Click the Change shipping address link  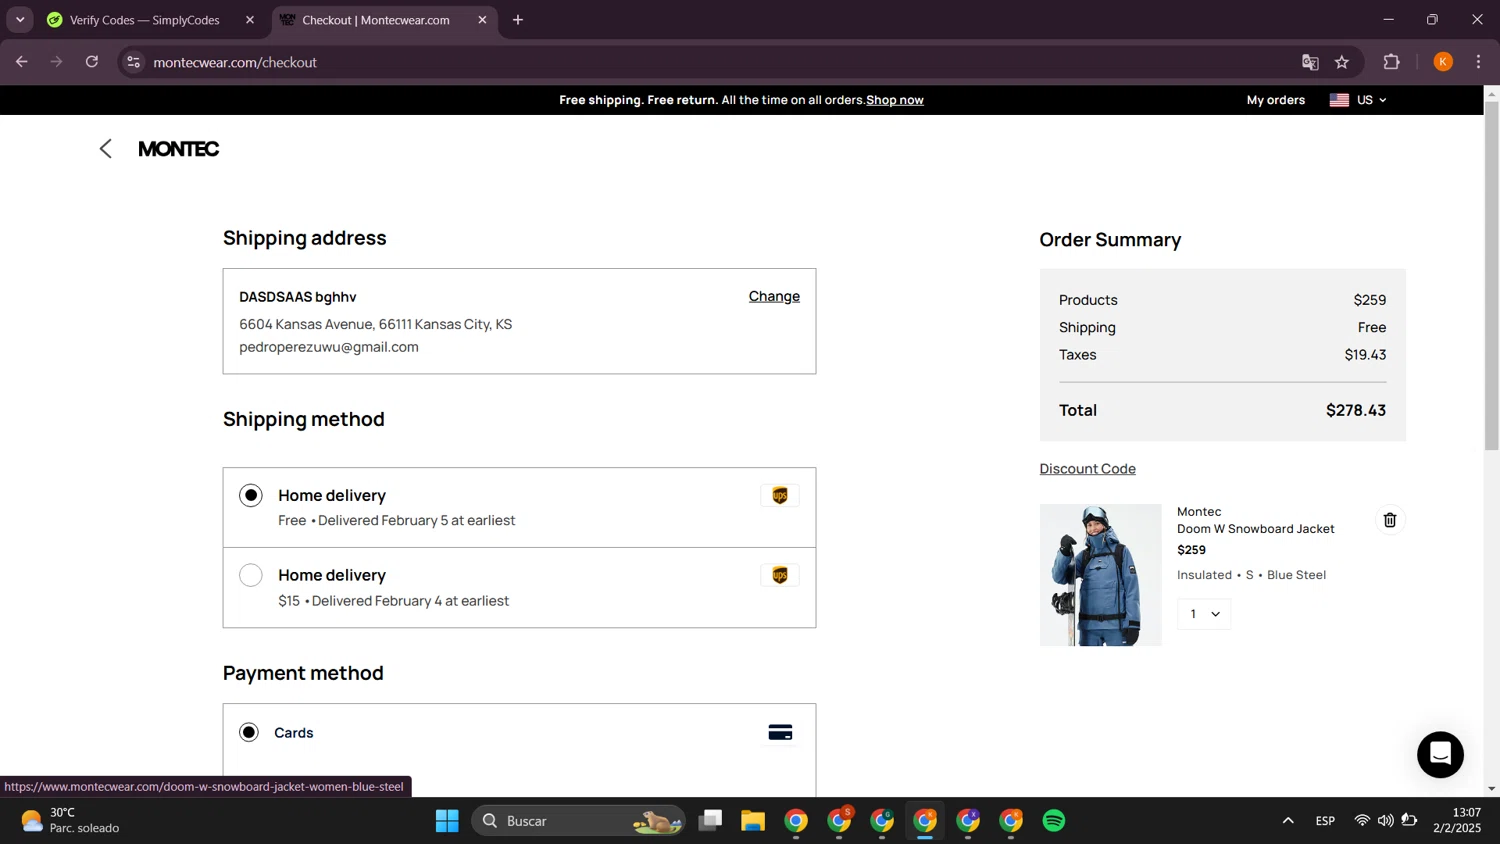tap(774, 297)
